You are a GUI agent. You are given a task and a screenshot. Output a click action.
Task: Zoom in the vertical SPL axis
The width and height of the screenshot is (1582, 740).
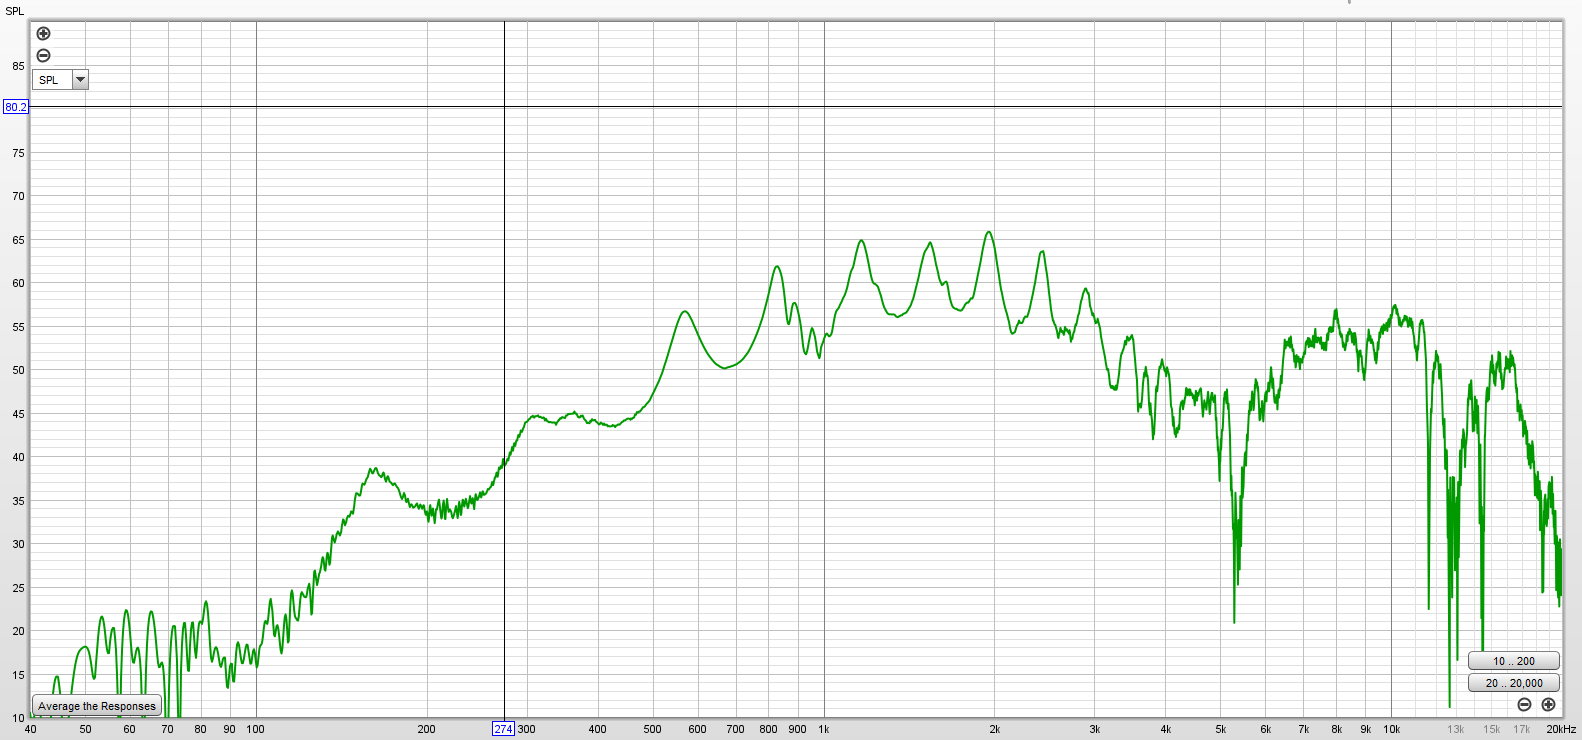point(43,34)
